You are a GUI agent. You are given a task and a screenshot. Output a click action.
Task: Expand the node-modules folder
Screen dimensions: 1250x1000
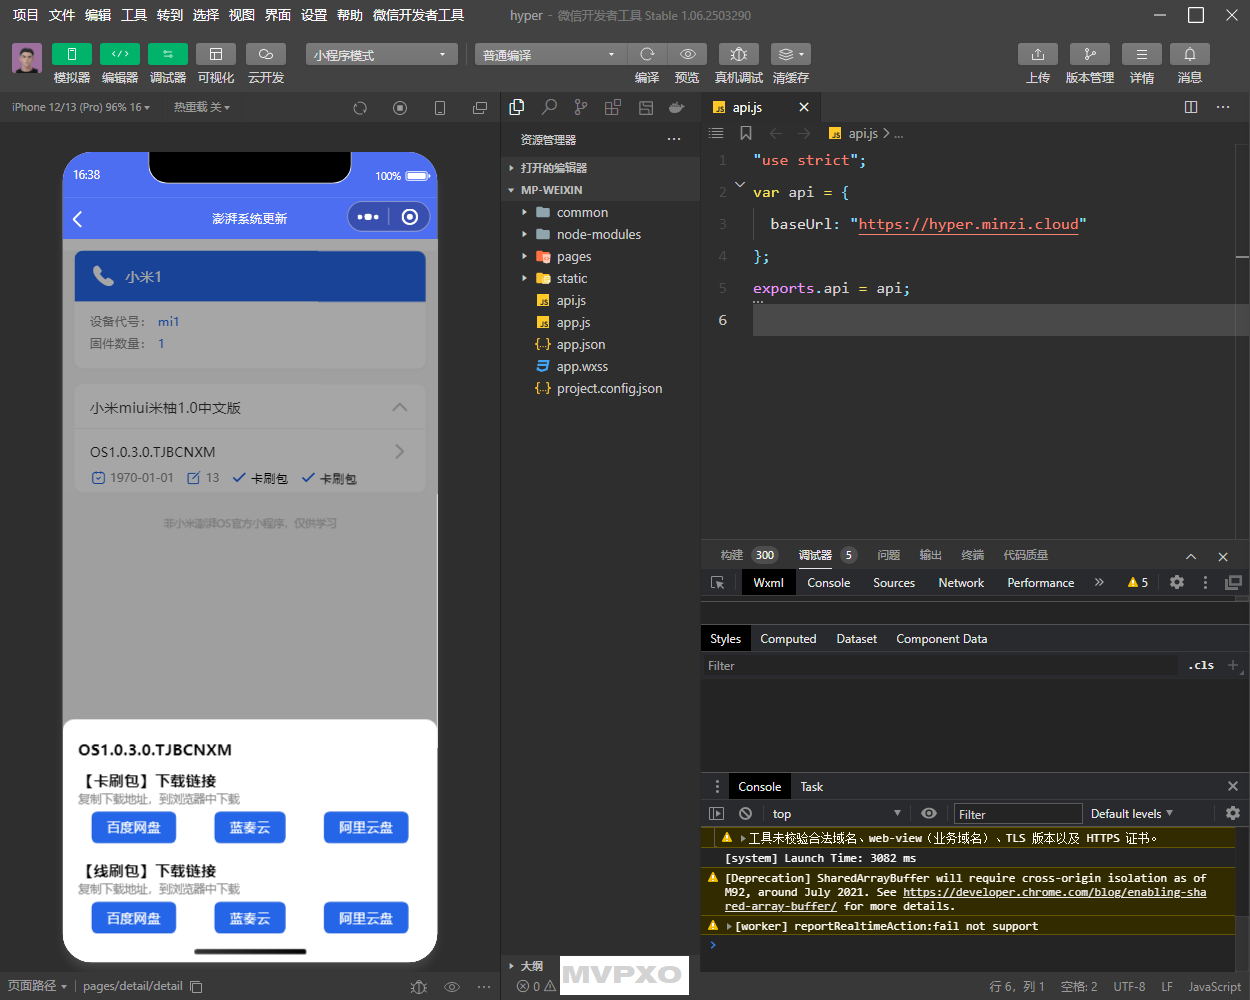(x=600, y=234)
